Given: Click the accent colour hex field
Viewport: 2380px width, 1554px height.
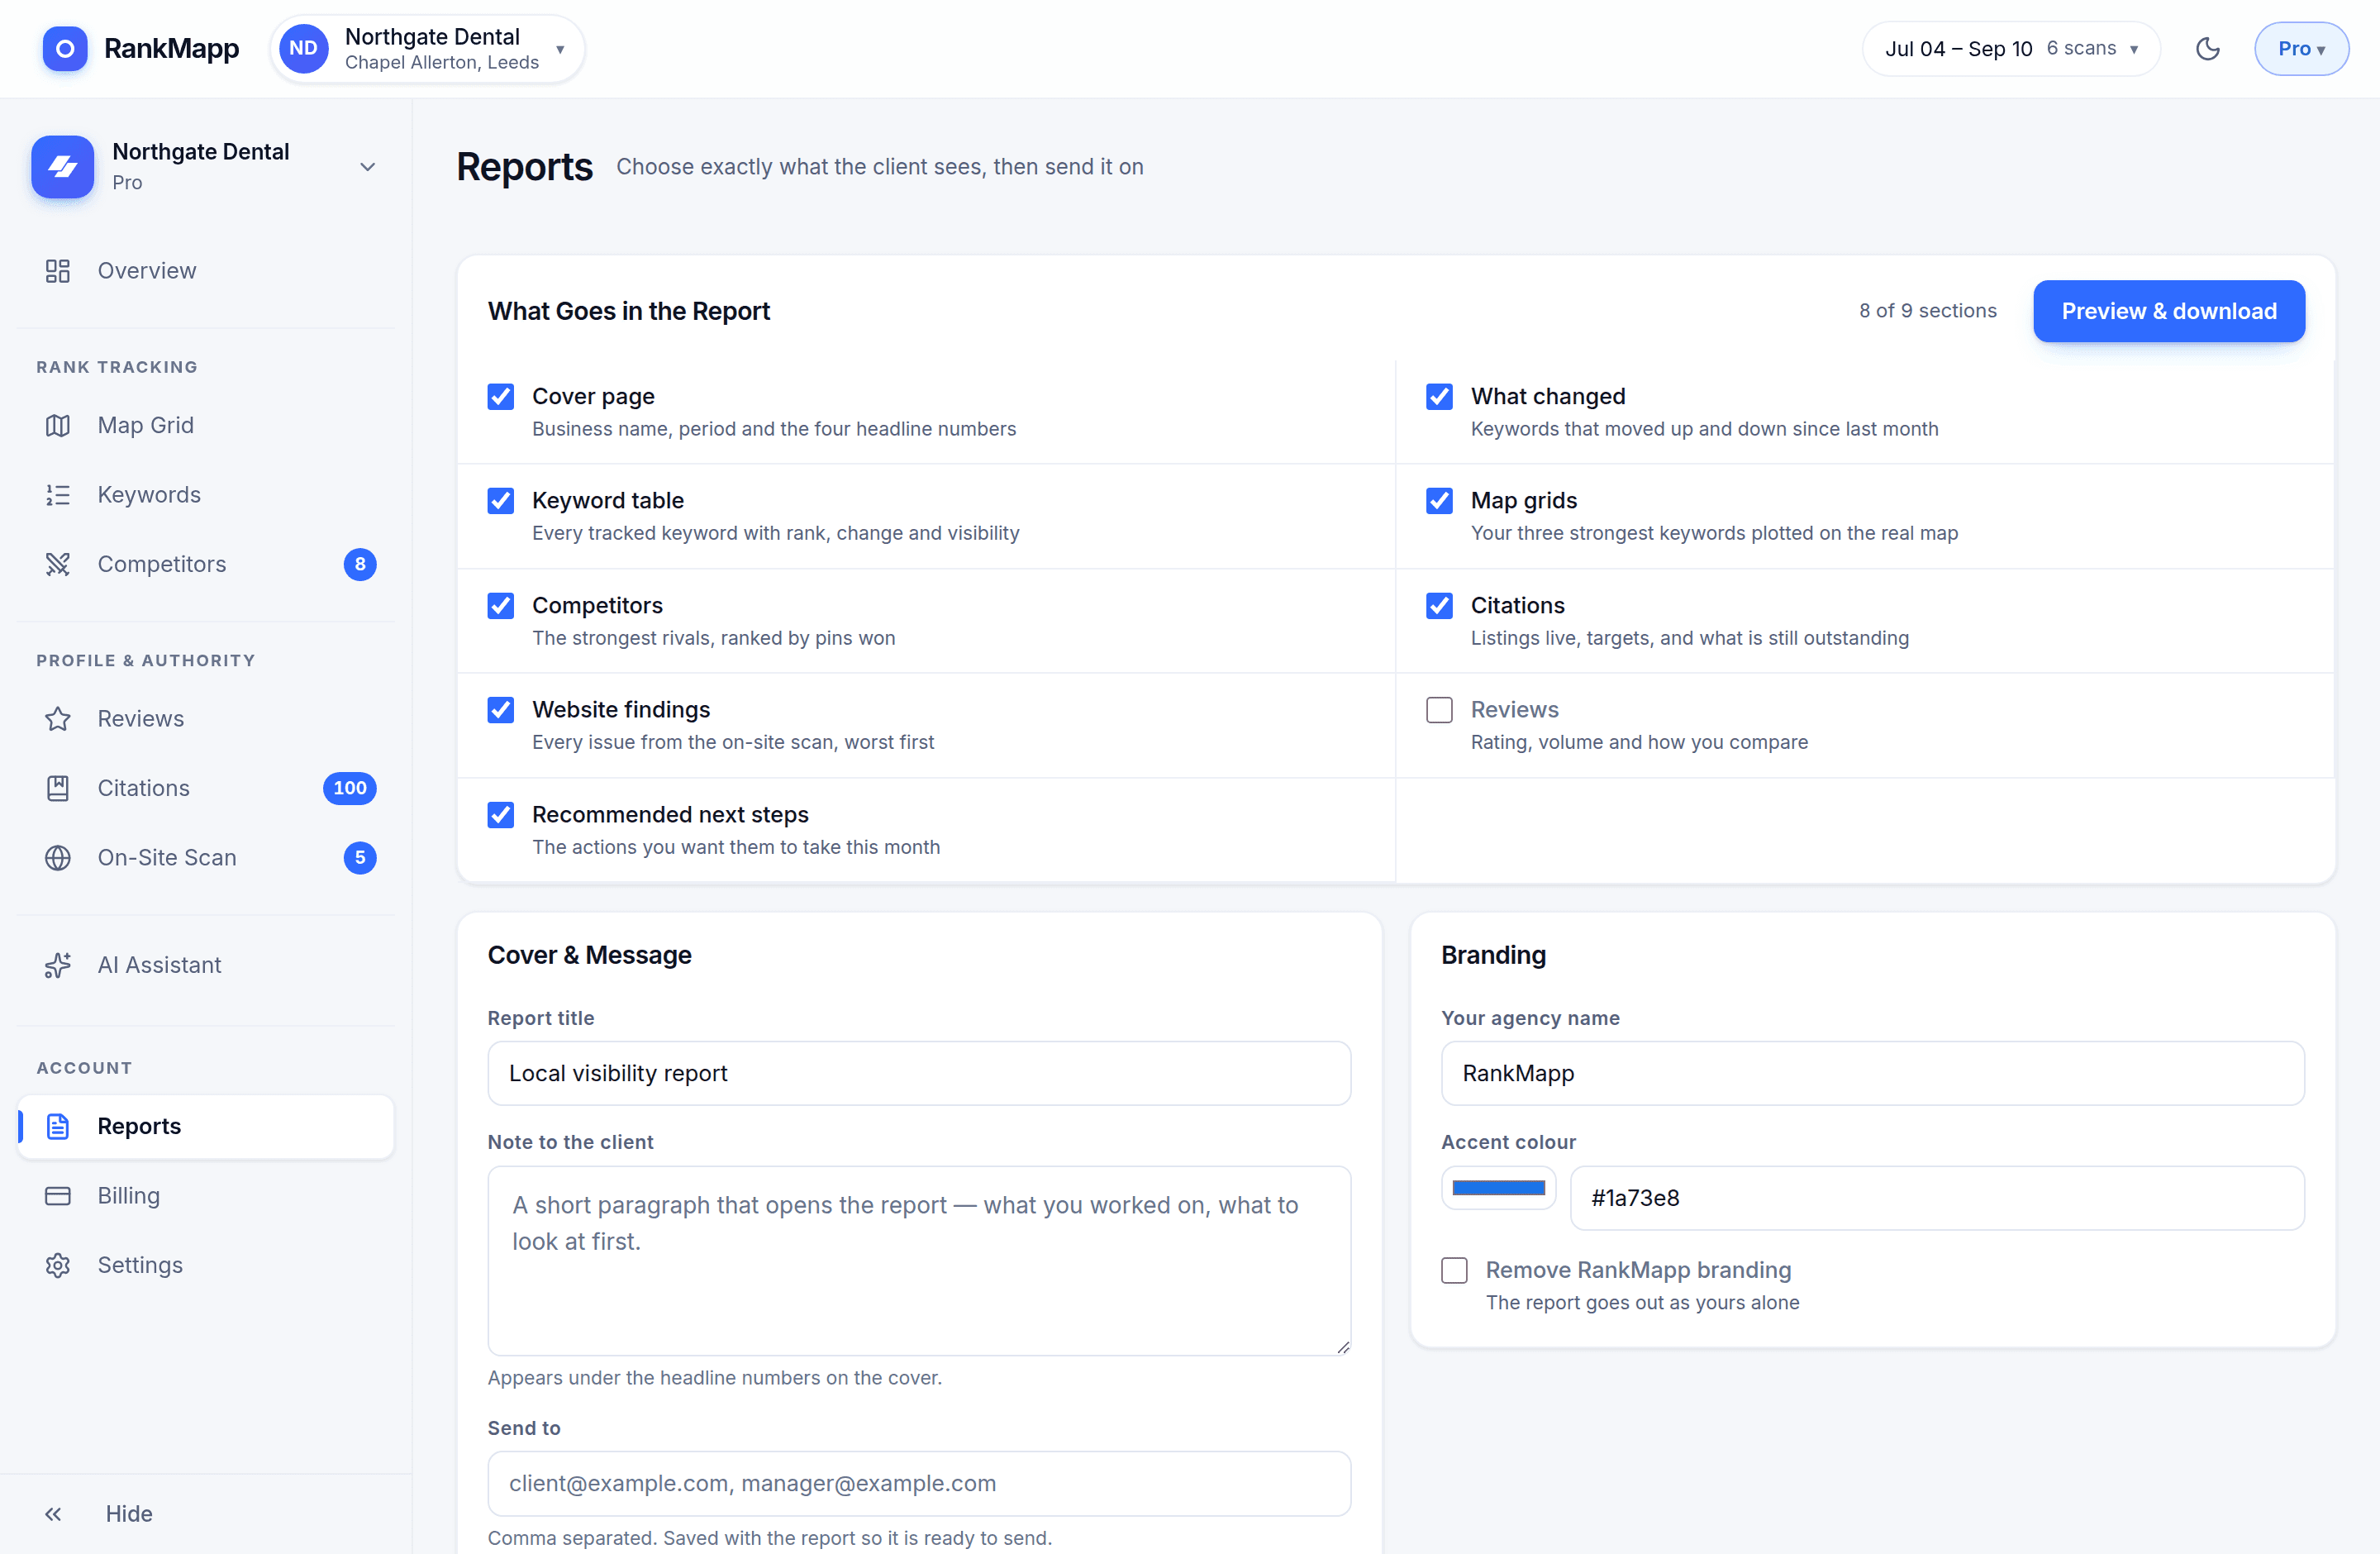Looking at the screenshot, I should 1937,1198.
